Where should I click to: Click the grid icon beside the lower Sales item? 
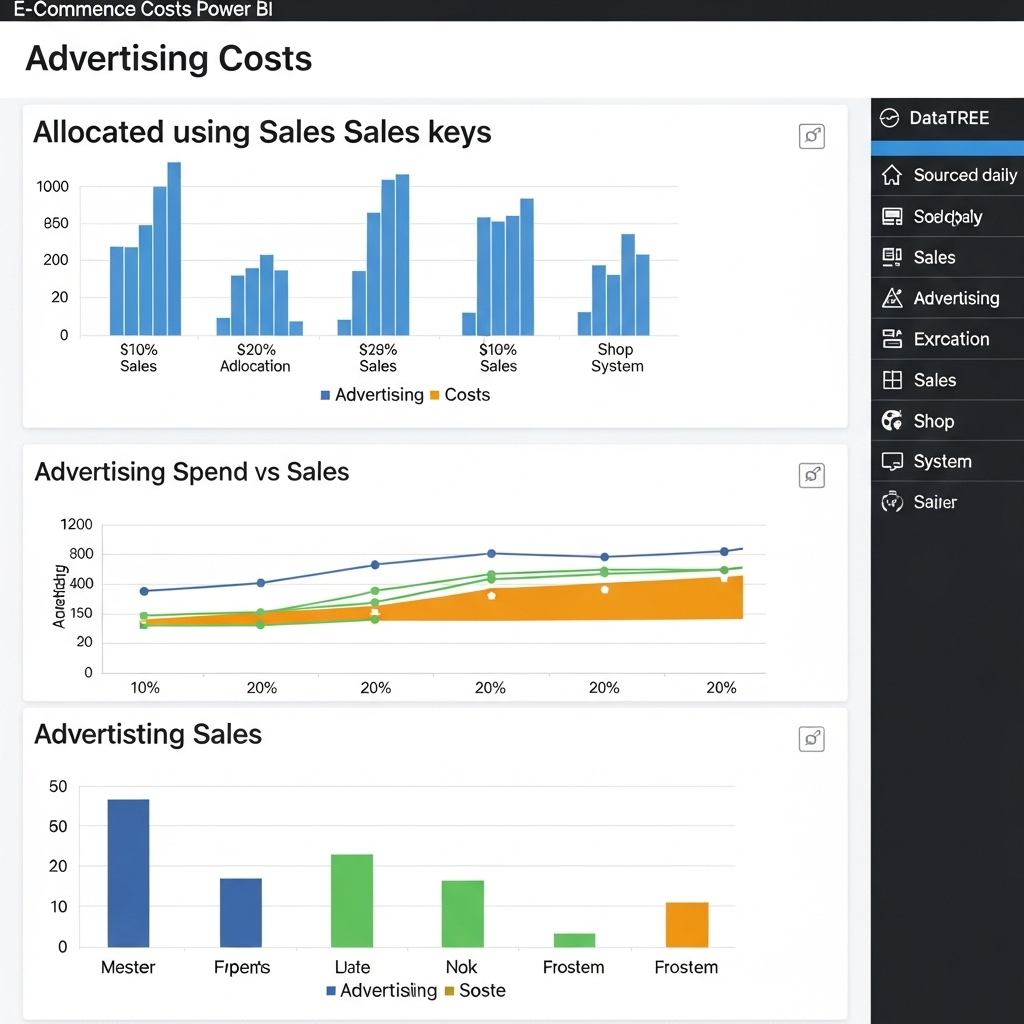pyautogui.click(x=892, y=380)
